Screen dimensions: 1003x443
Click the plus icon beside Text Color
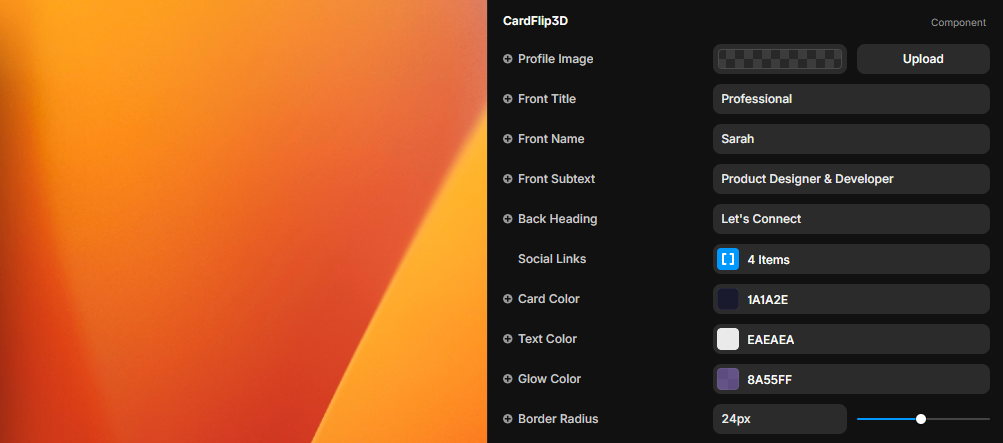click(508, 339)
